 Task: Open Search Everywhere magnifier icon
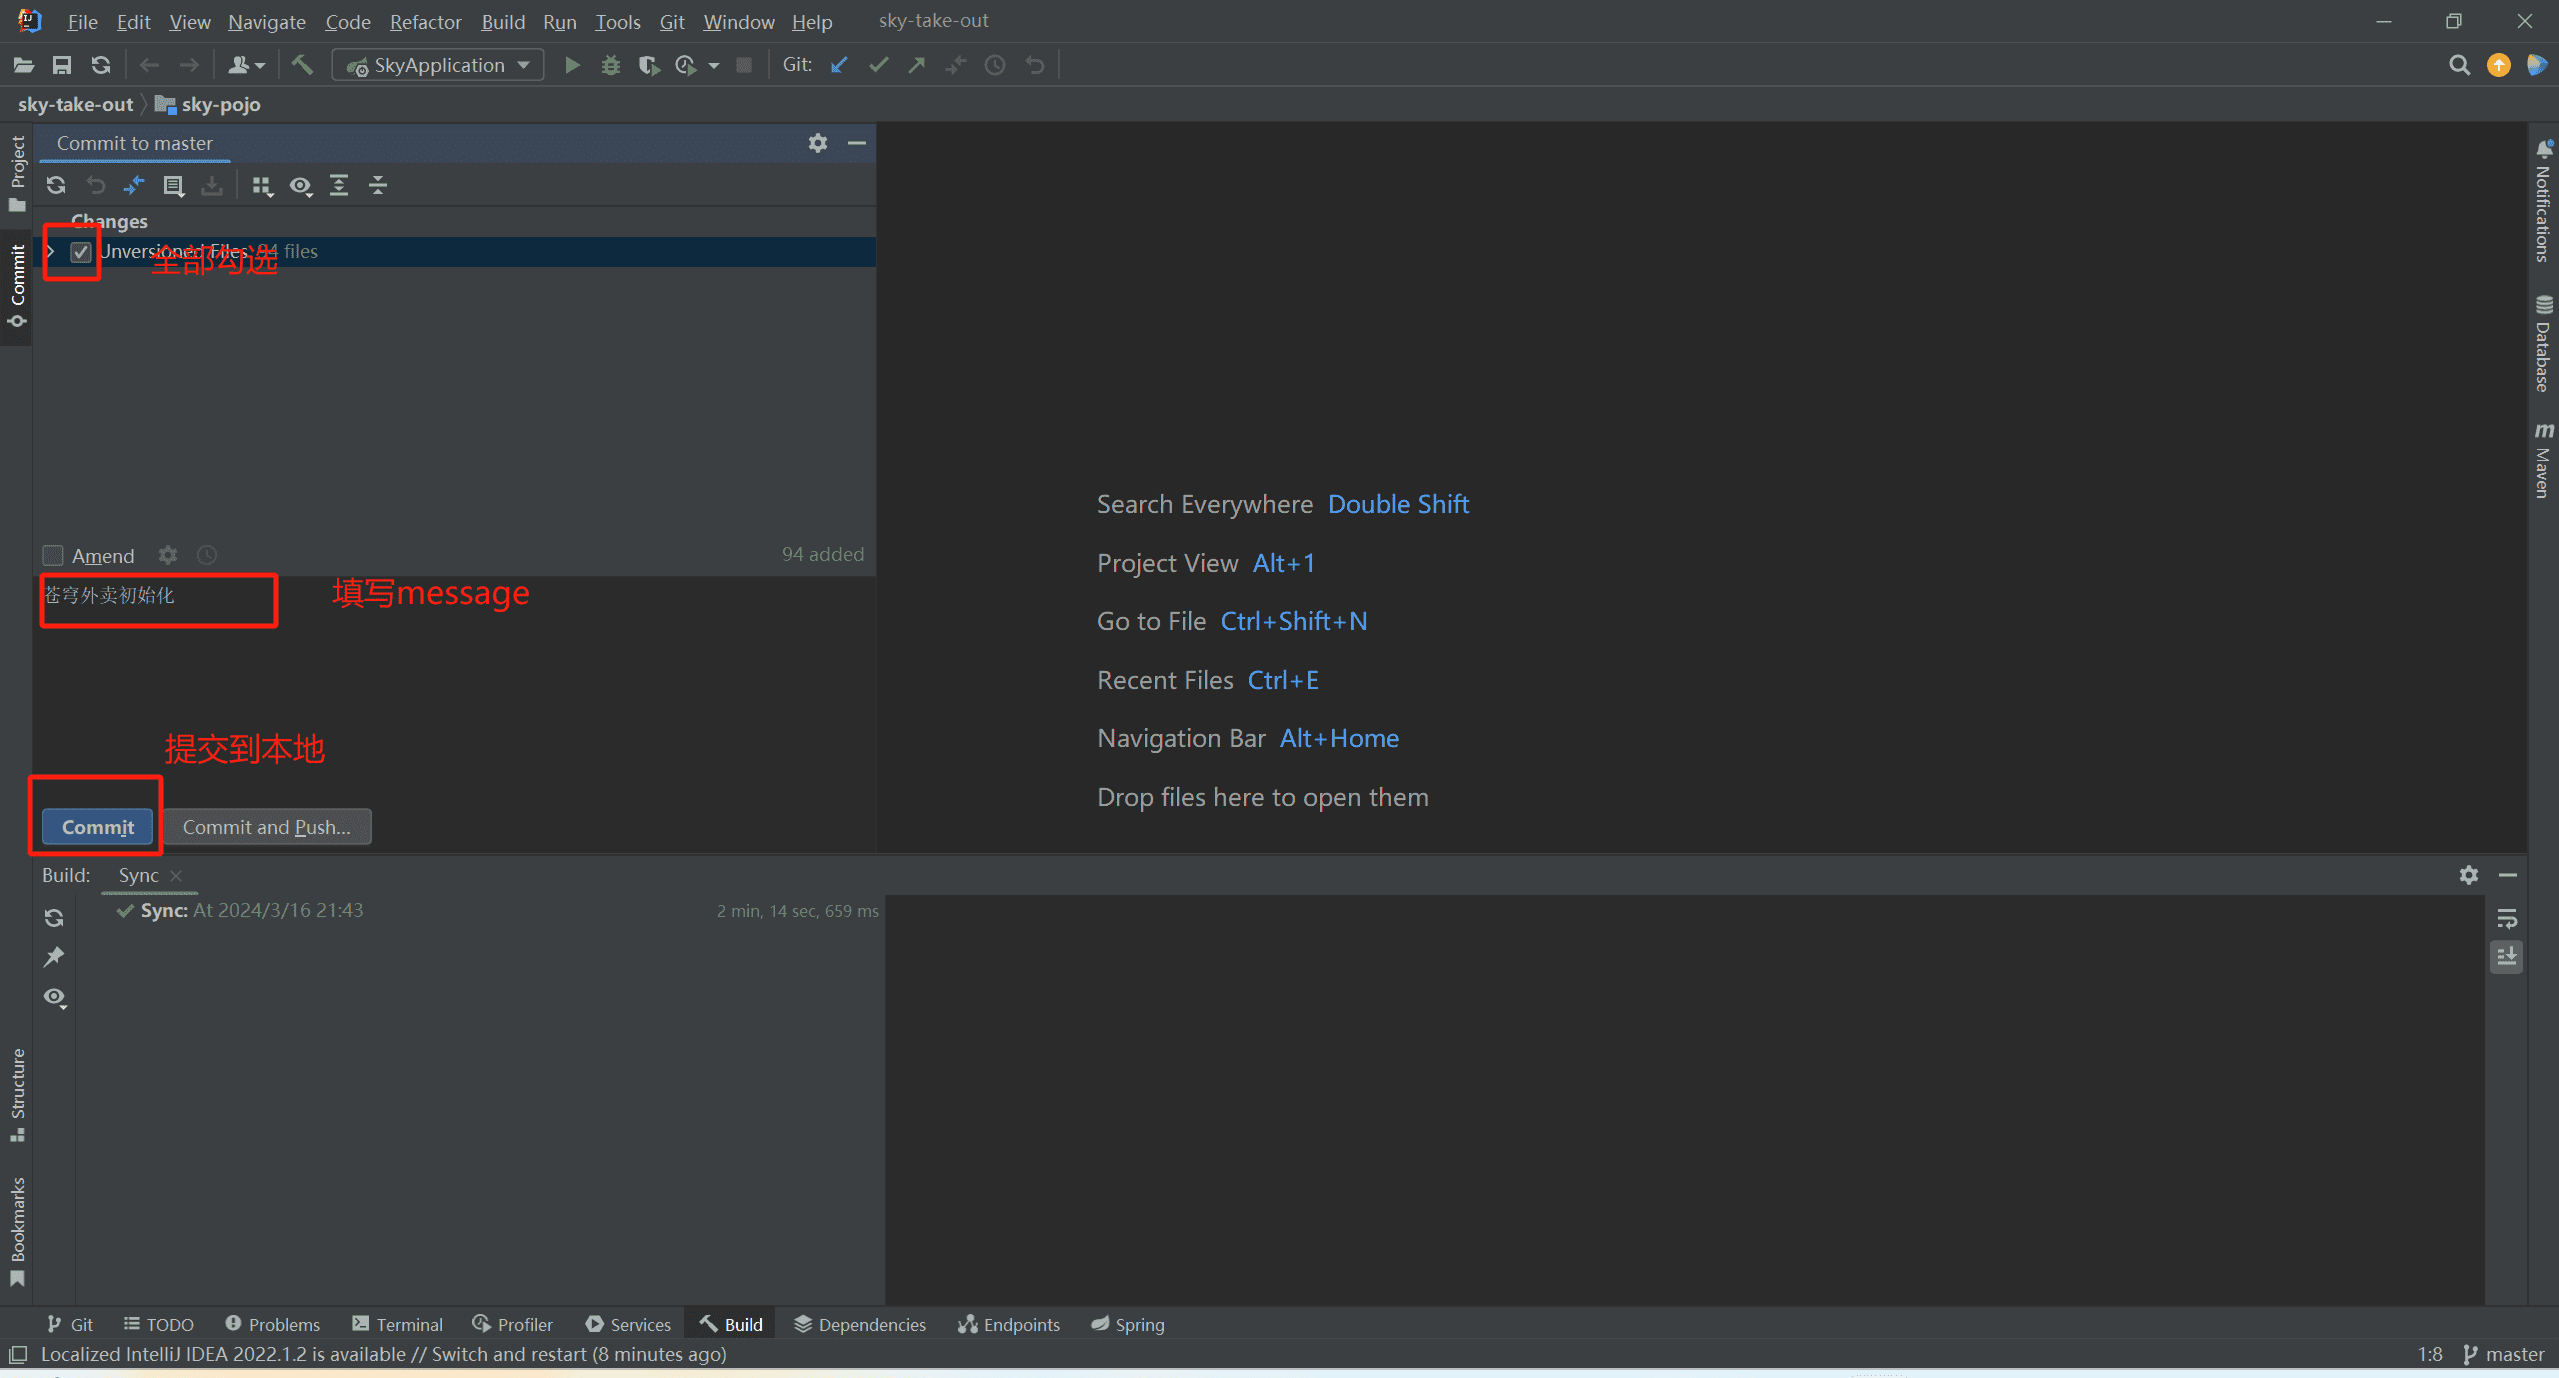pos(2459,65)
